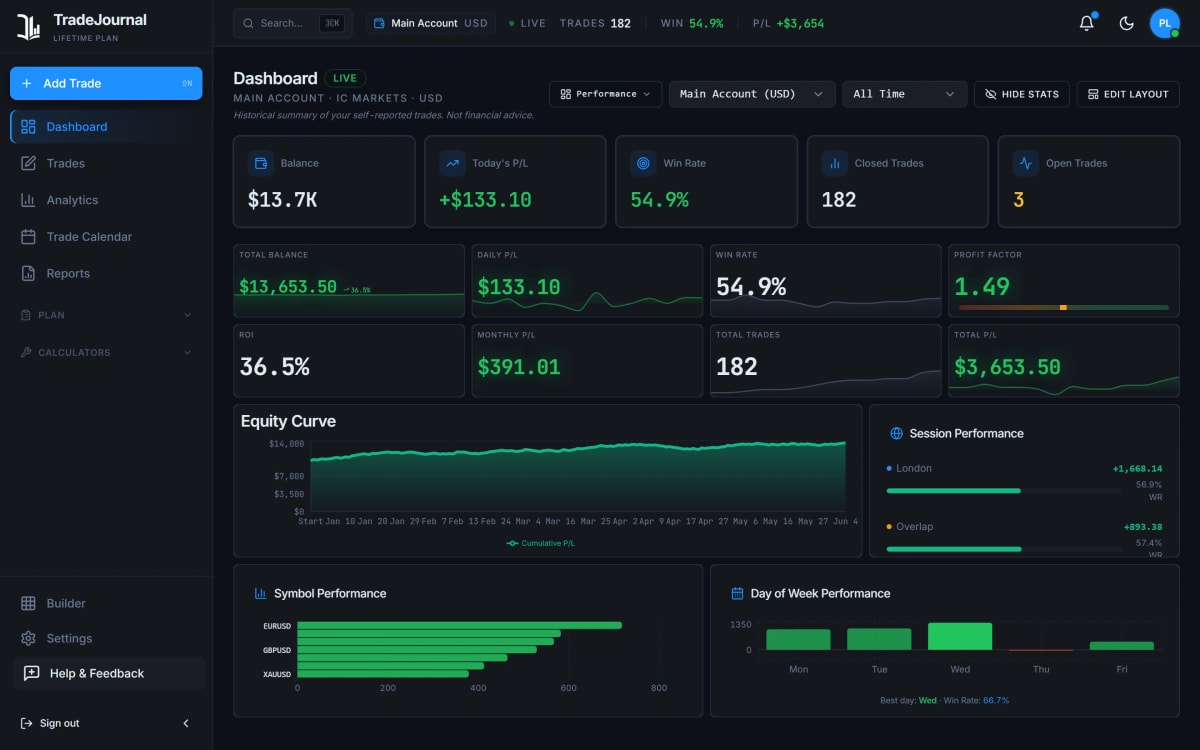Open the Main Account (USD) dropdown

click(752, 94)
